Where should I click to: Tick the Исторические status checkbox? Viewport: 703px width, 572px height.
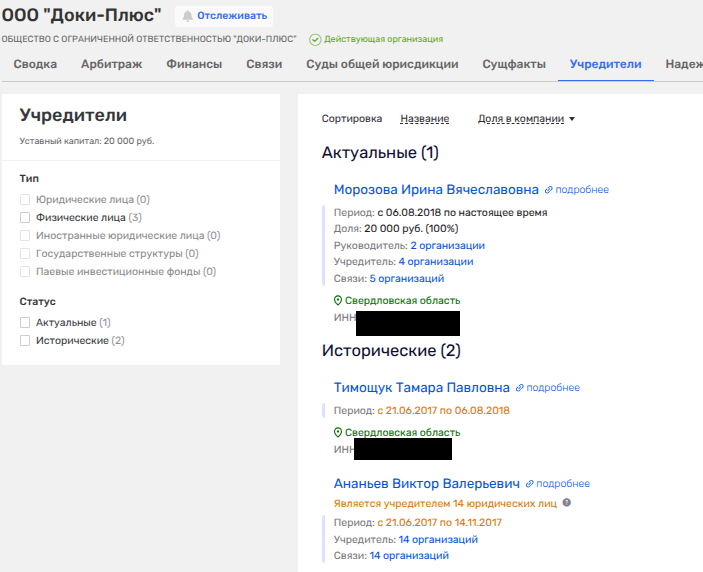(25, 341)
